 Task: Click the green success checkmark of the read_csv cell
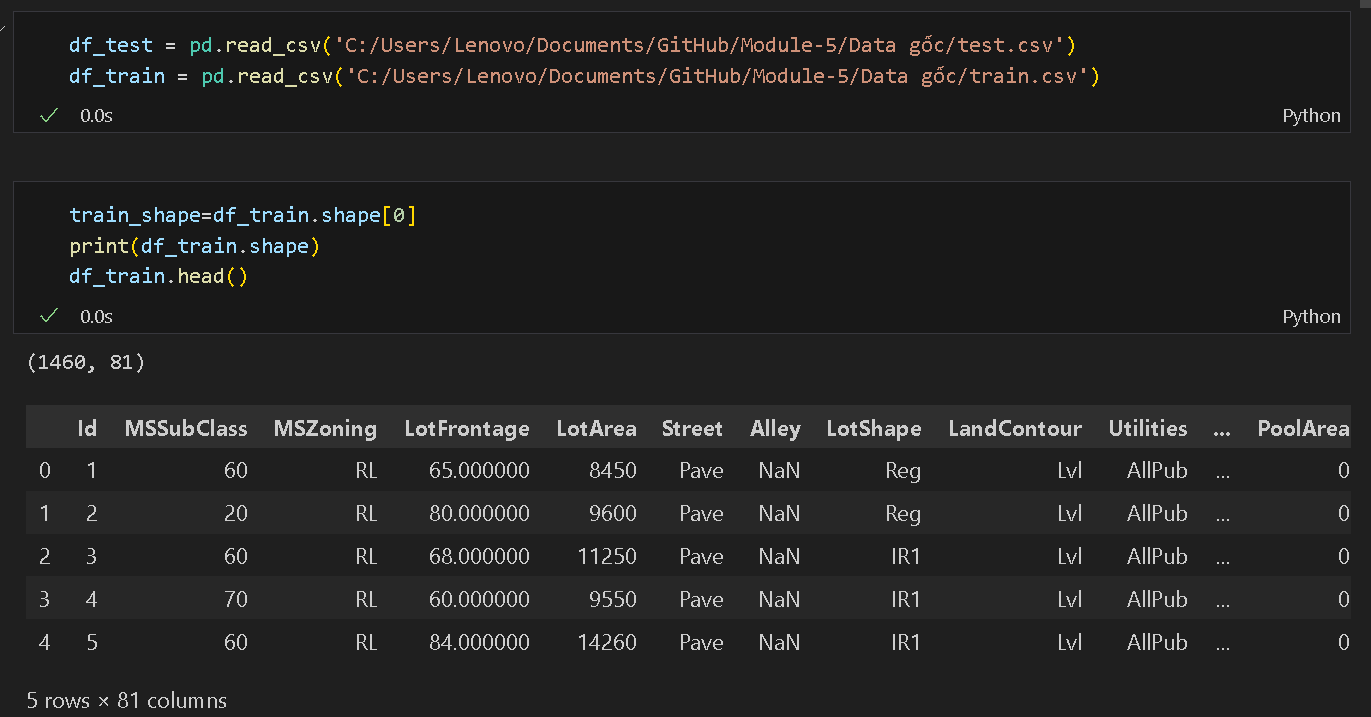tap(48, 116)
